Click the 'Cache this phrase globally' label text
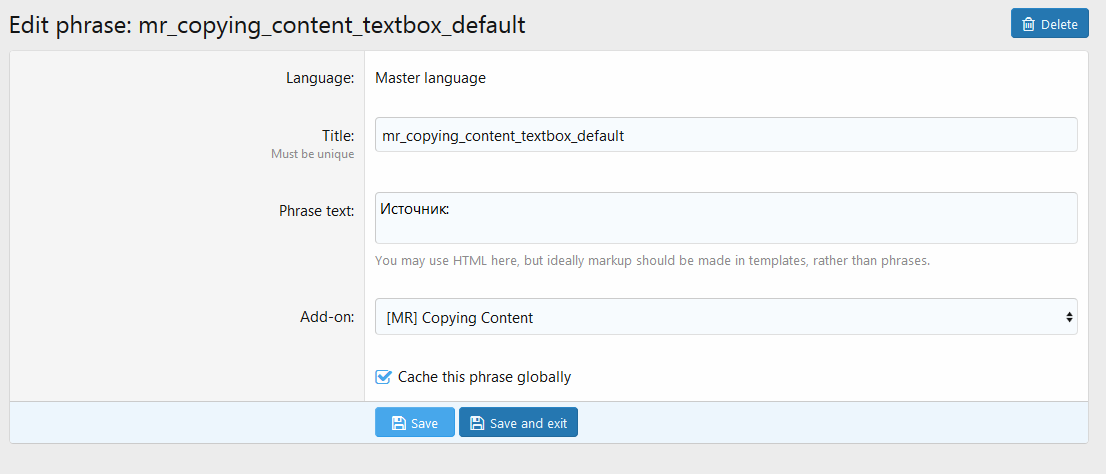Viewport: 1106px width, 474px height. pos(484,377)
